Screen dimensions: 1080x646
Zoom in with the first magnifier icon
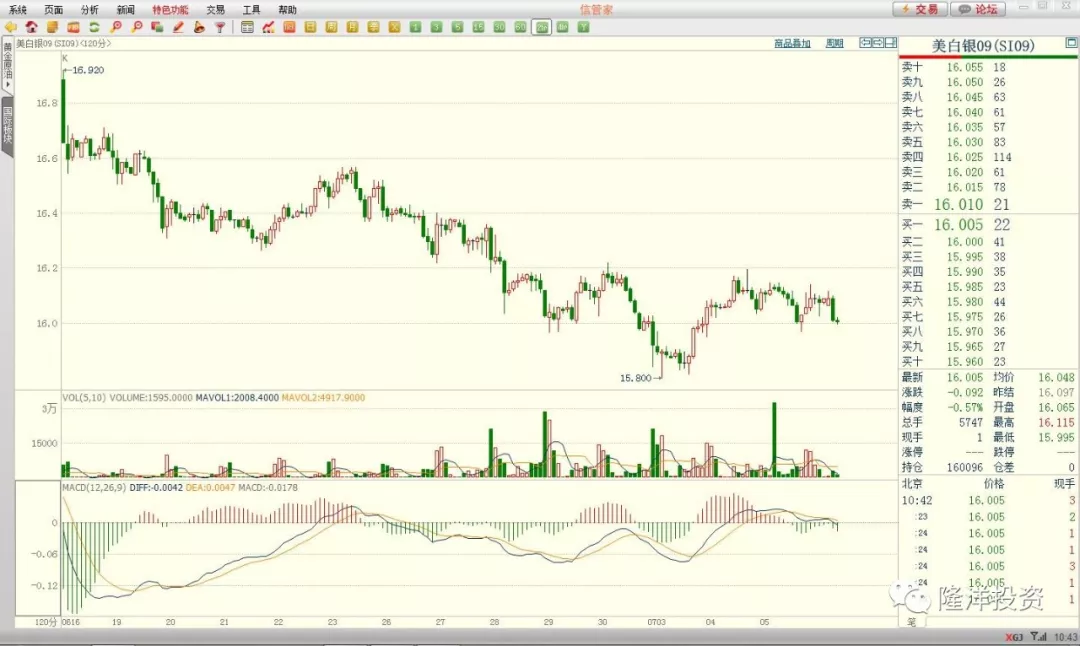(116, 27)
